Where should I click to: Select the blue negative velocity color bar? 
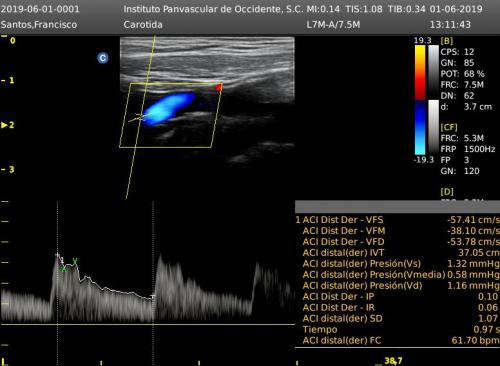click(x=420, y=128)
